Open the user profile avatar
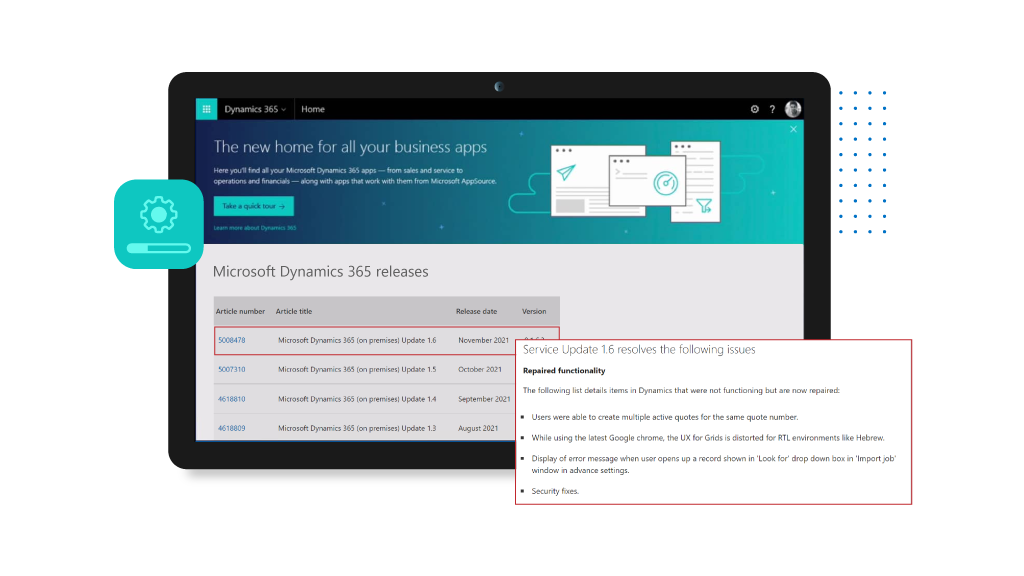The height and width of the screenshot is (576, 1024). click(x=793, y=109)
